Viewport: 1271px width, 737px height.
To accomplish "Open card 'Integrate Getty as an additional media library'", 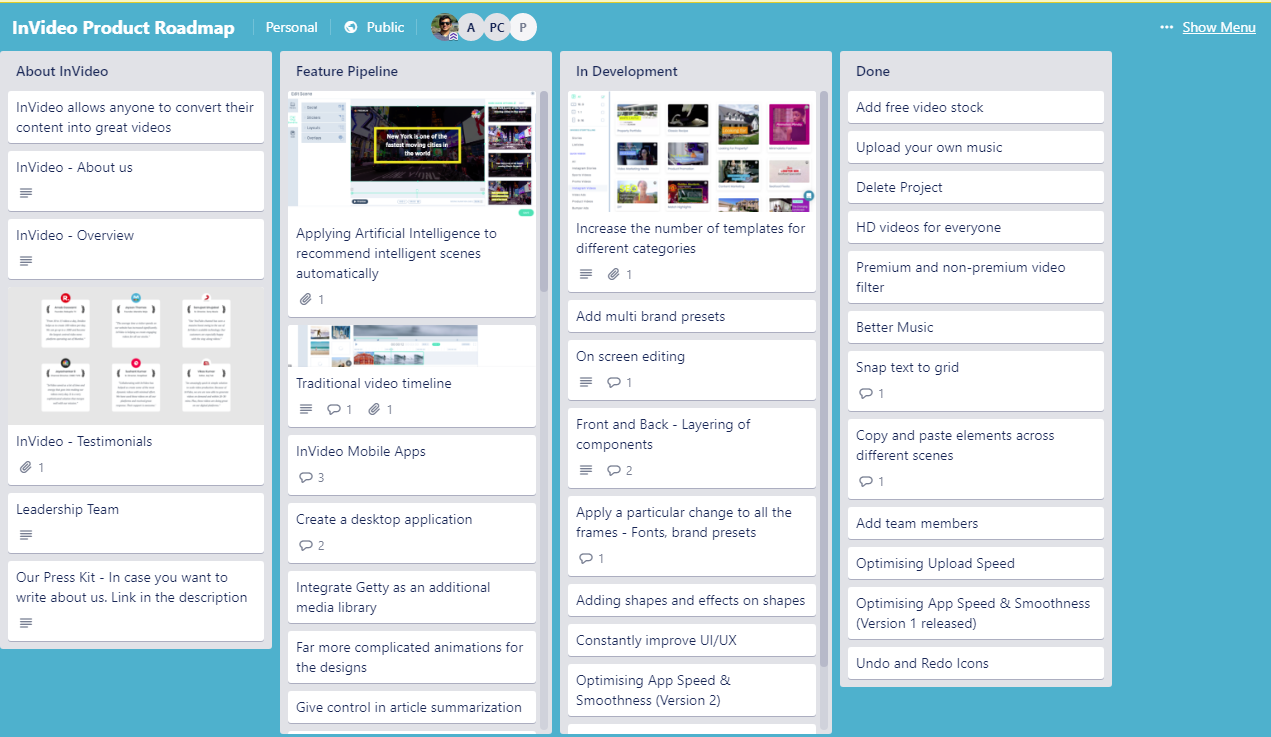I will (412, 597).
